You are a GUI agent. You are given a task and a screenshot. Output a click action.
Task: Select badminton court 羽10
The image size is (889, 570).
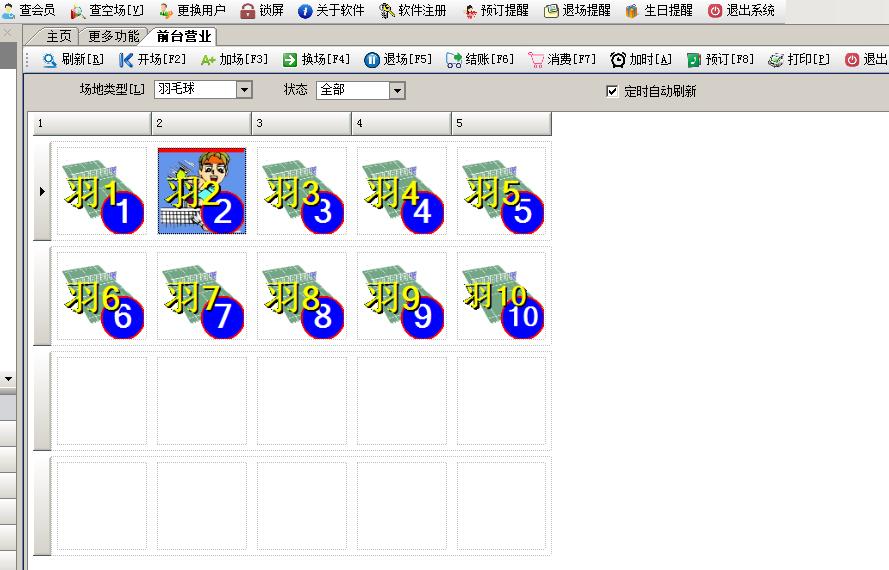click(502, 296)
